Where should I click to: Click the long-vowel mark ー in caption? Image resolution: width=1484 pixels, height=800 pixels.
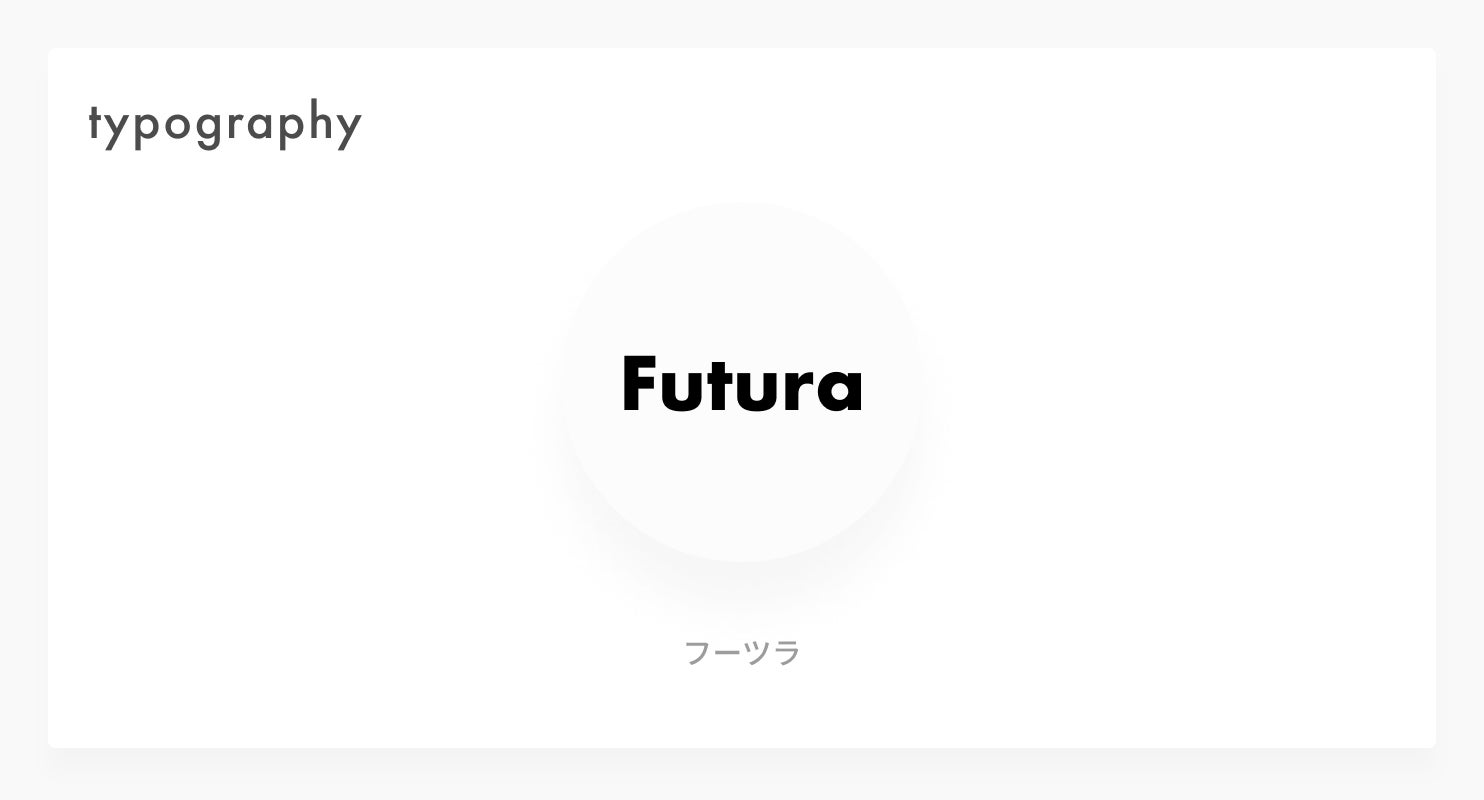(727, 654)
